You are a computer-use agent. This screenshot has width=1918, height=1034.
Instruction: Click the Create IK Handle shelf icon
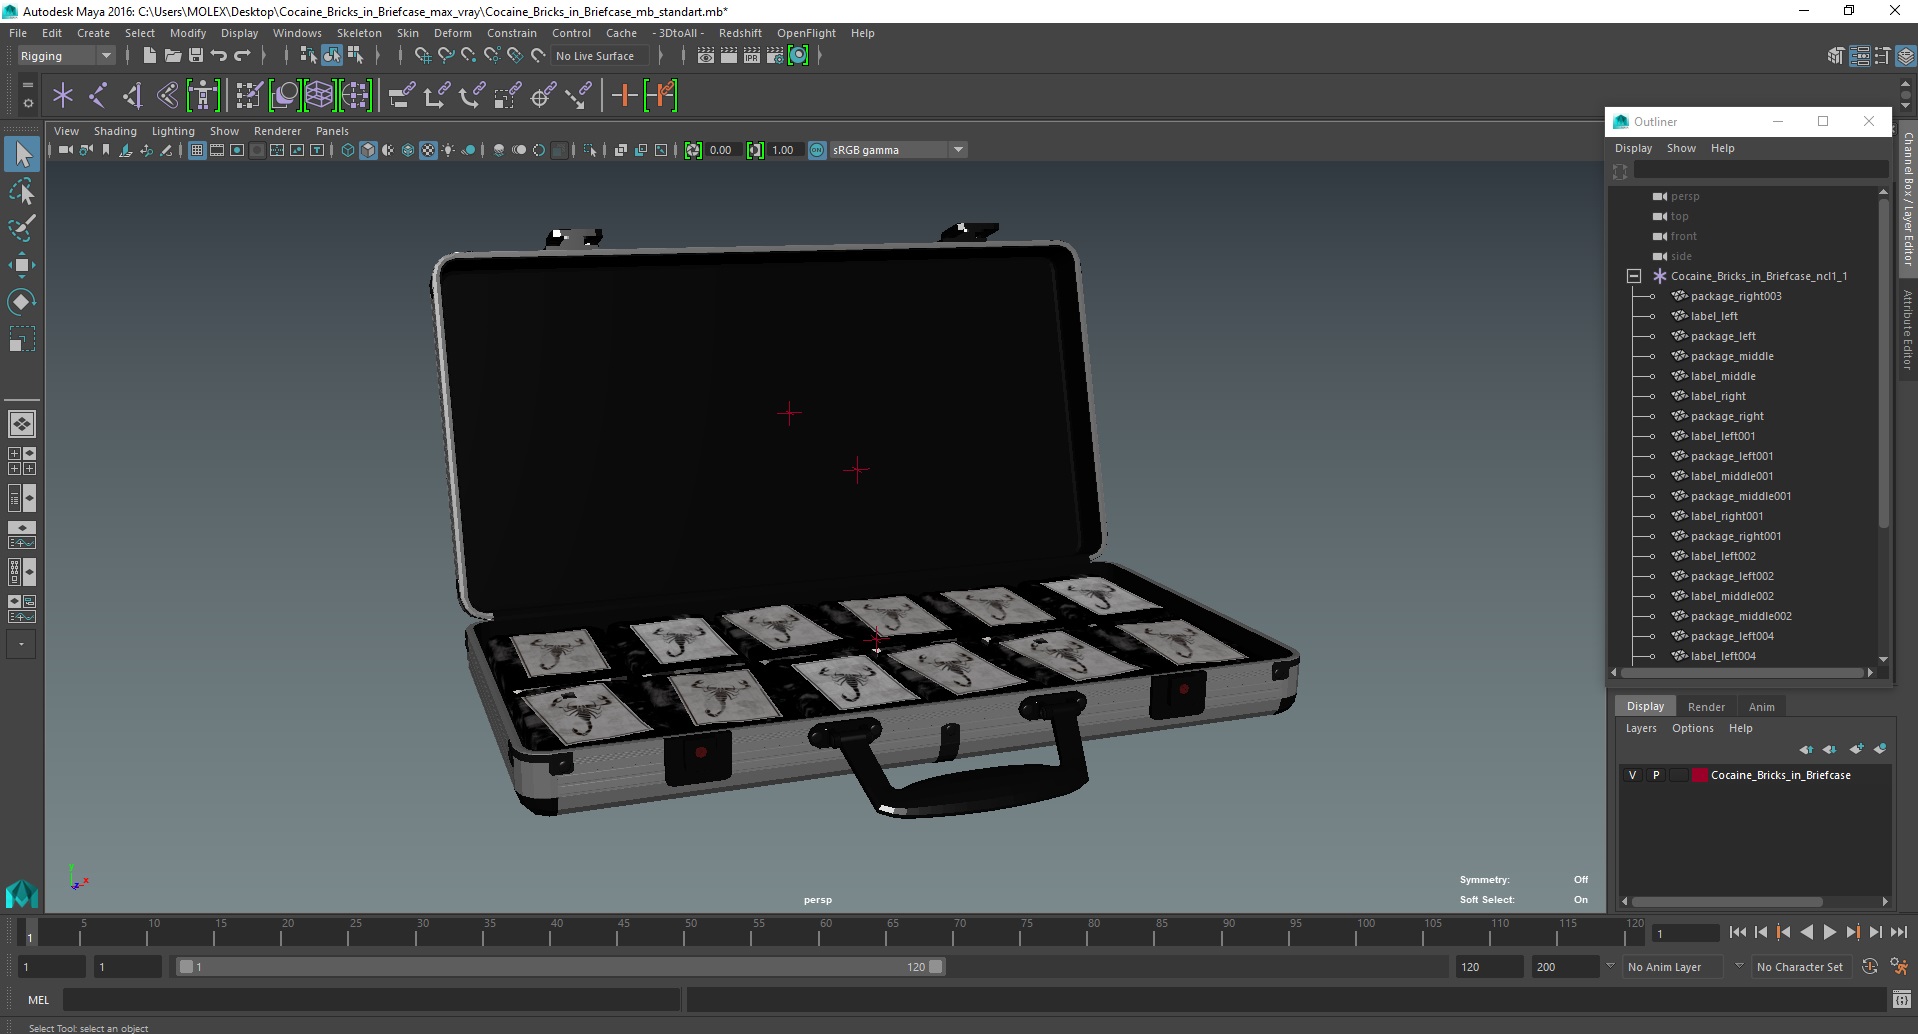[132, 96]
